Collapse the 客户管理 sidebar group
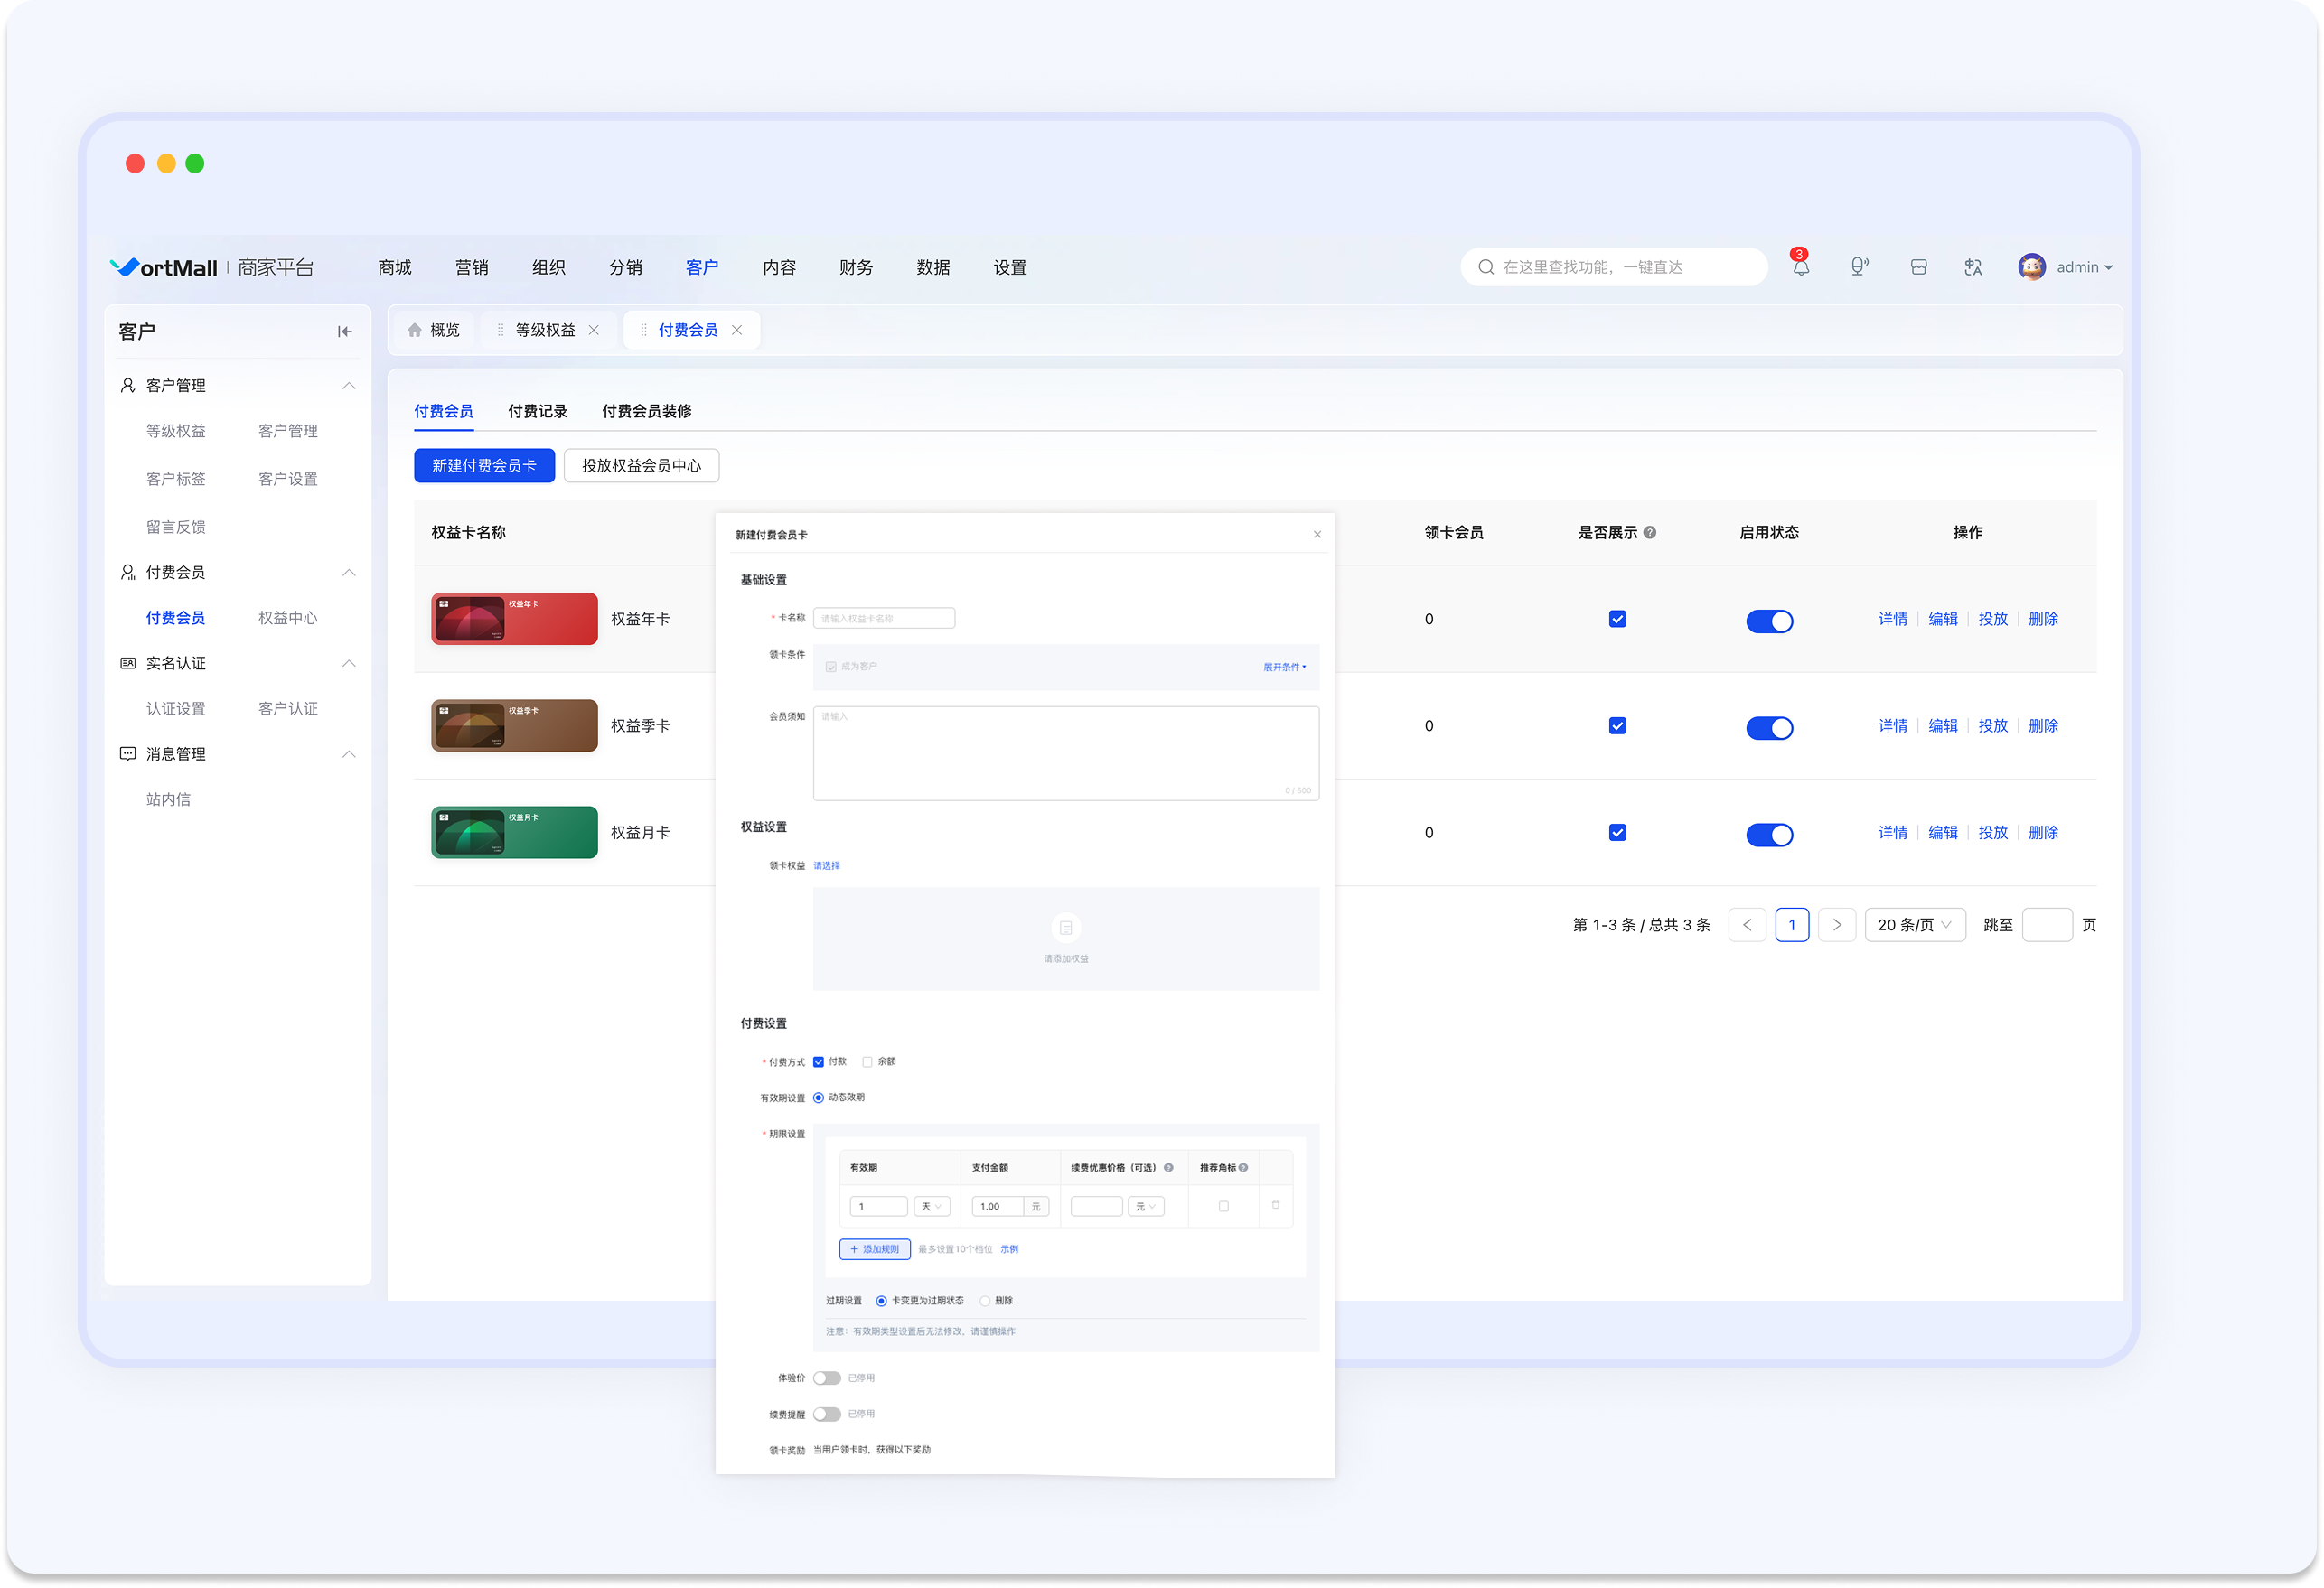This screenshot has width=2324, height=1588. point(348,385)
